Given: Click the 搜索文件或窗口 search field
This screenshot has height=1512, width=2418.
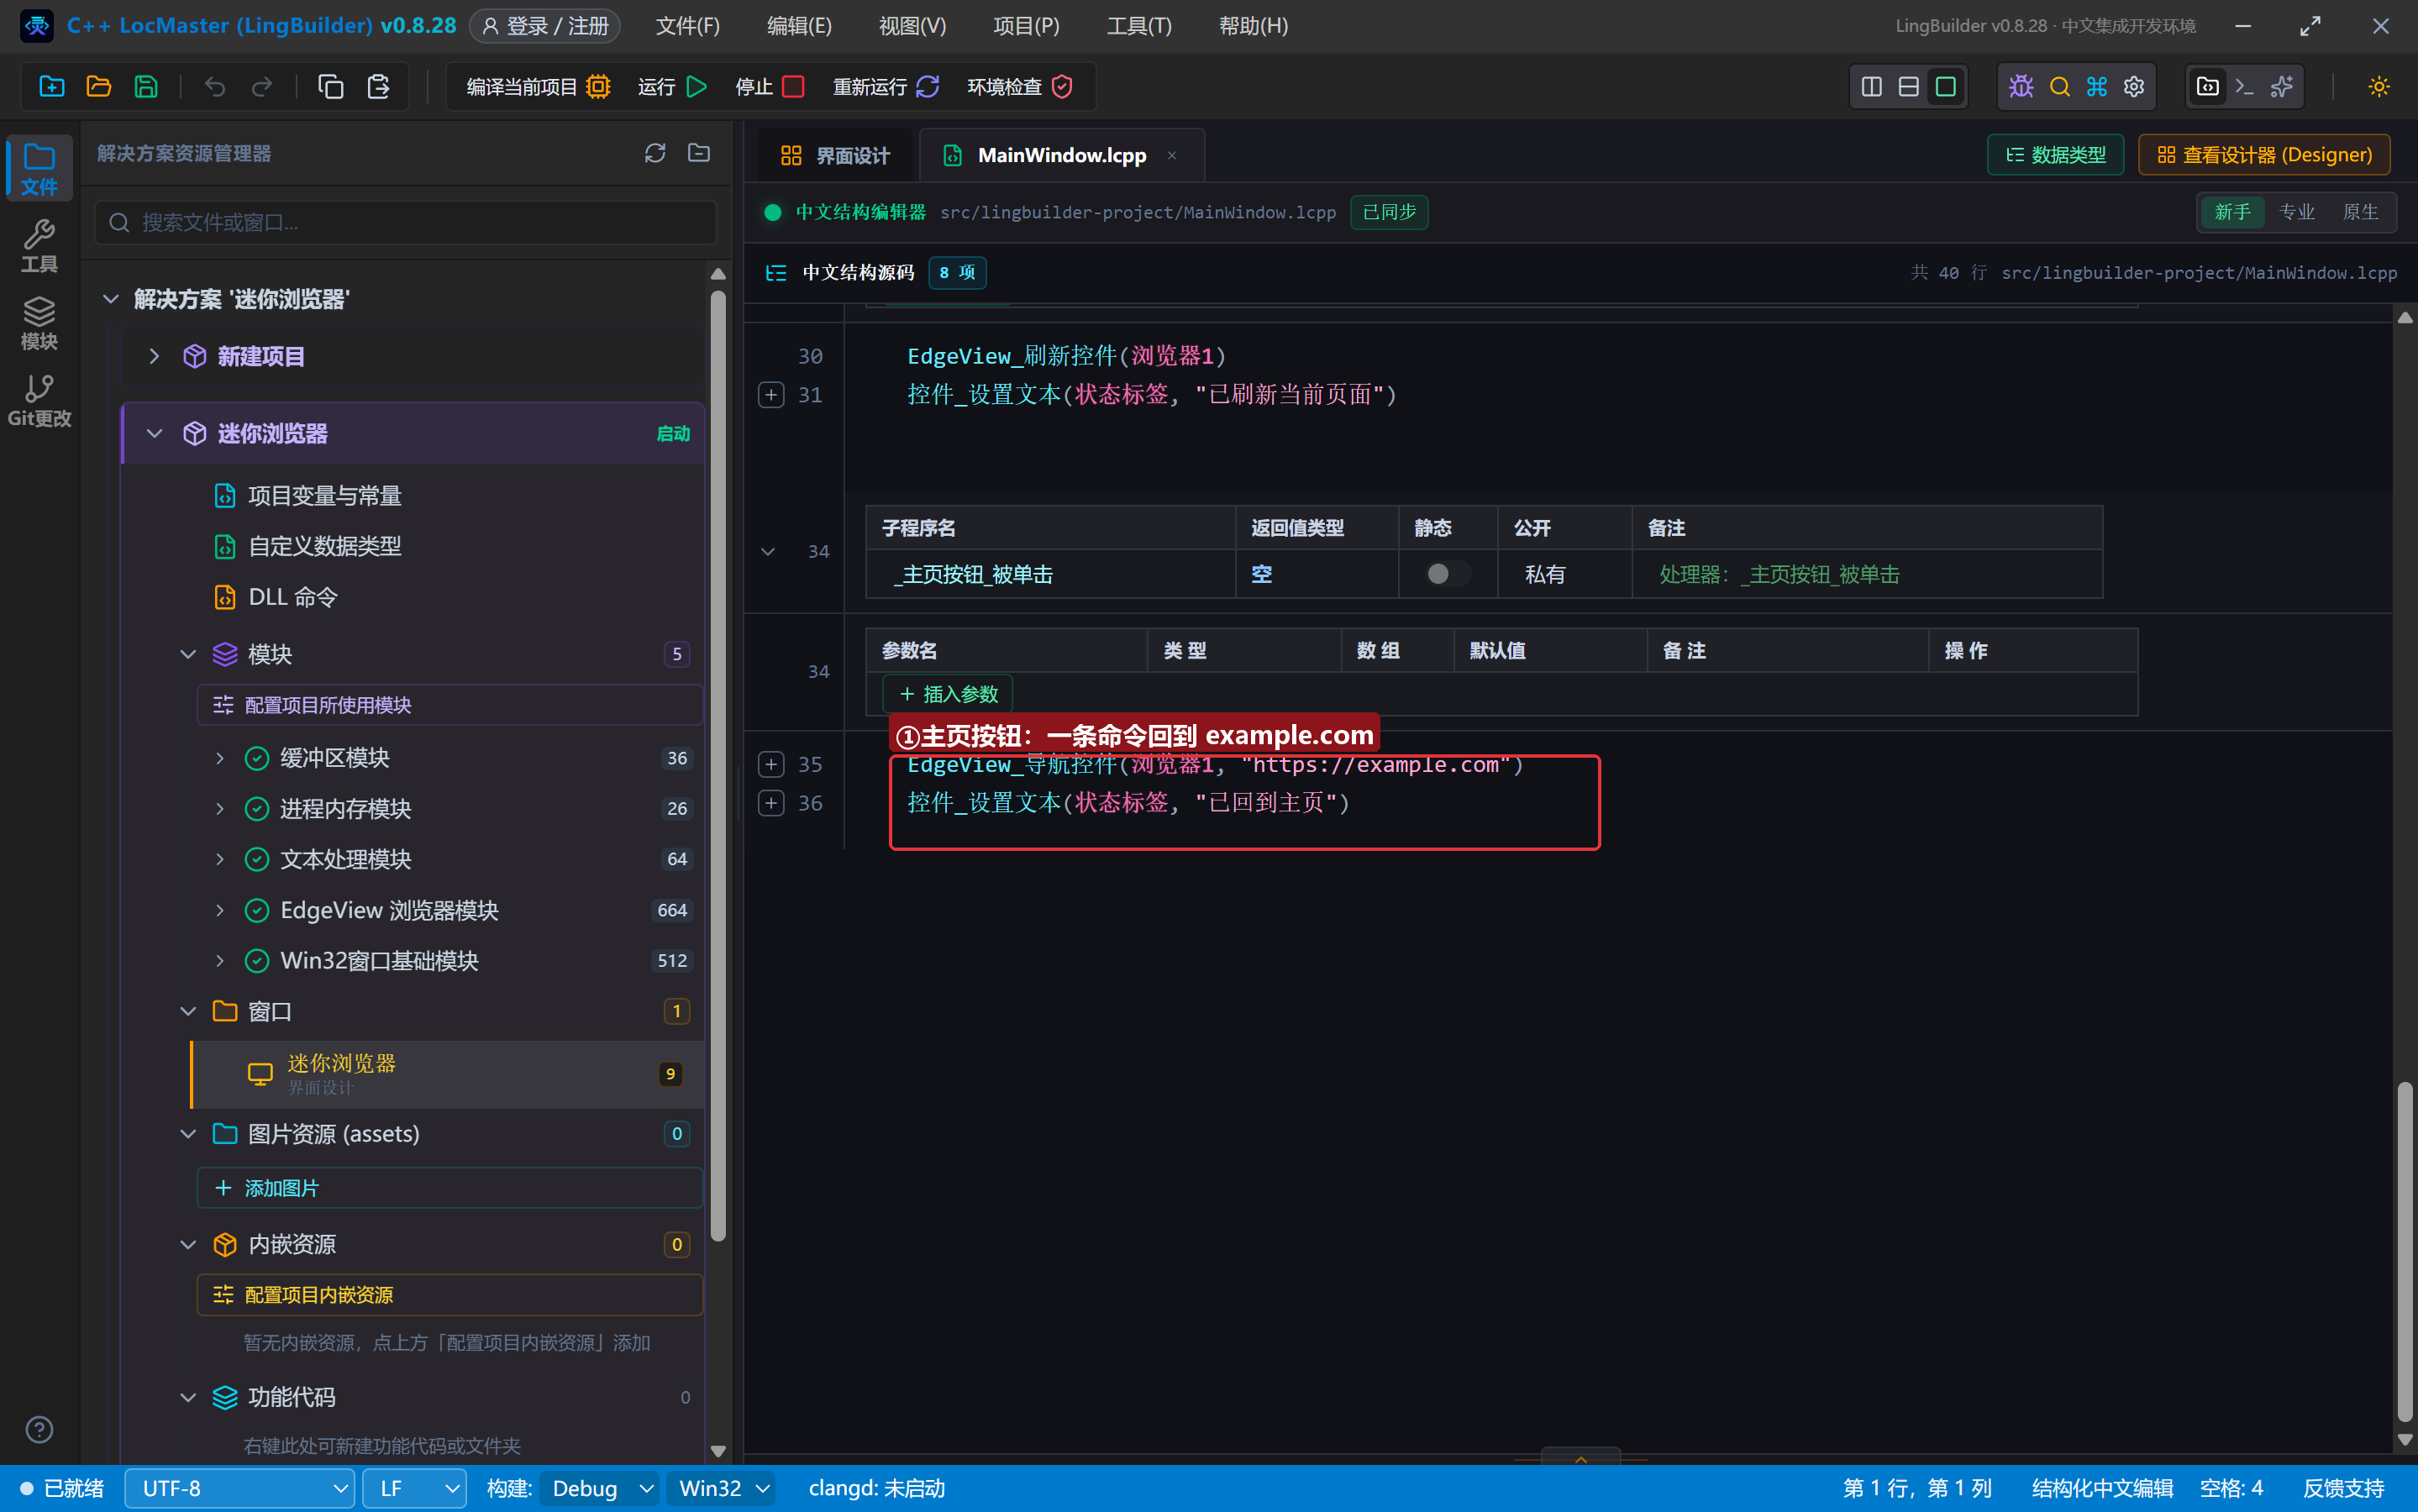Looking at the screenshot, I should click(406, 222).
